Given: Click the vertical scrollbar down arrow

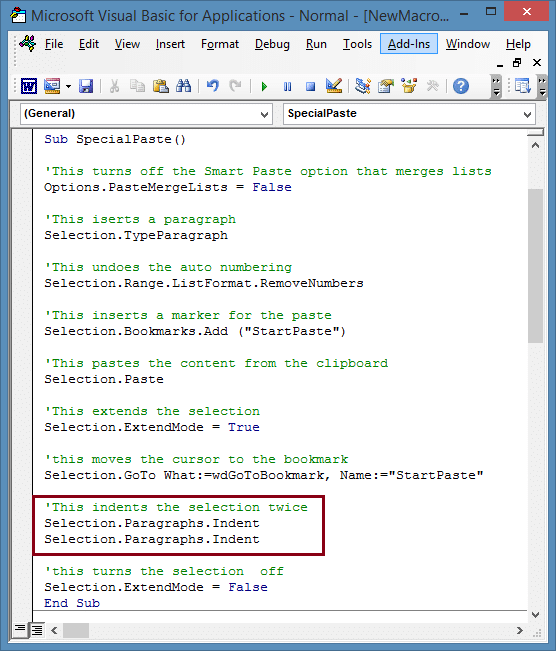Looking at the screenshot, I should click(x=536, y=614).
